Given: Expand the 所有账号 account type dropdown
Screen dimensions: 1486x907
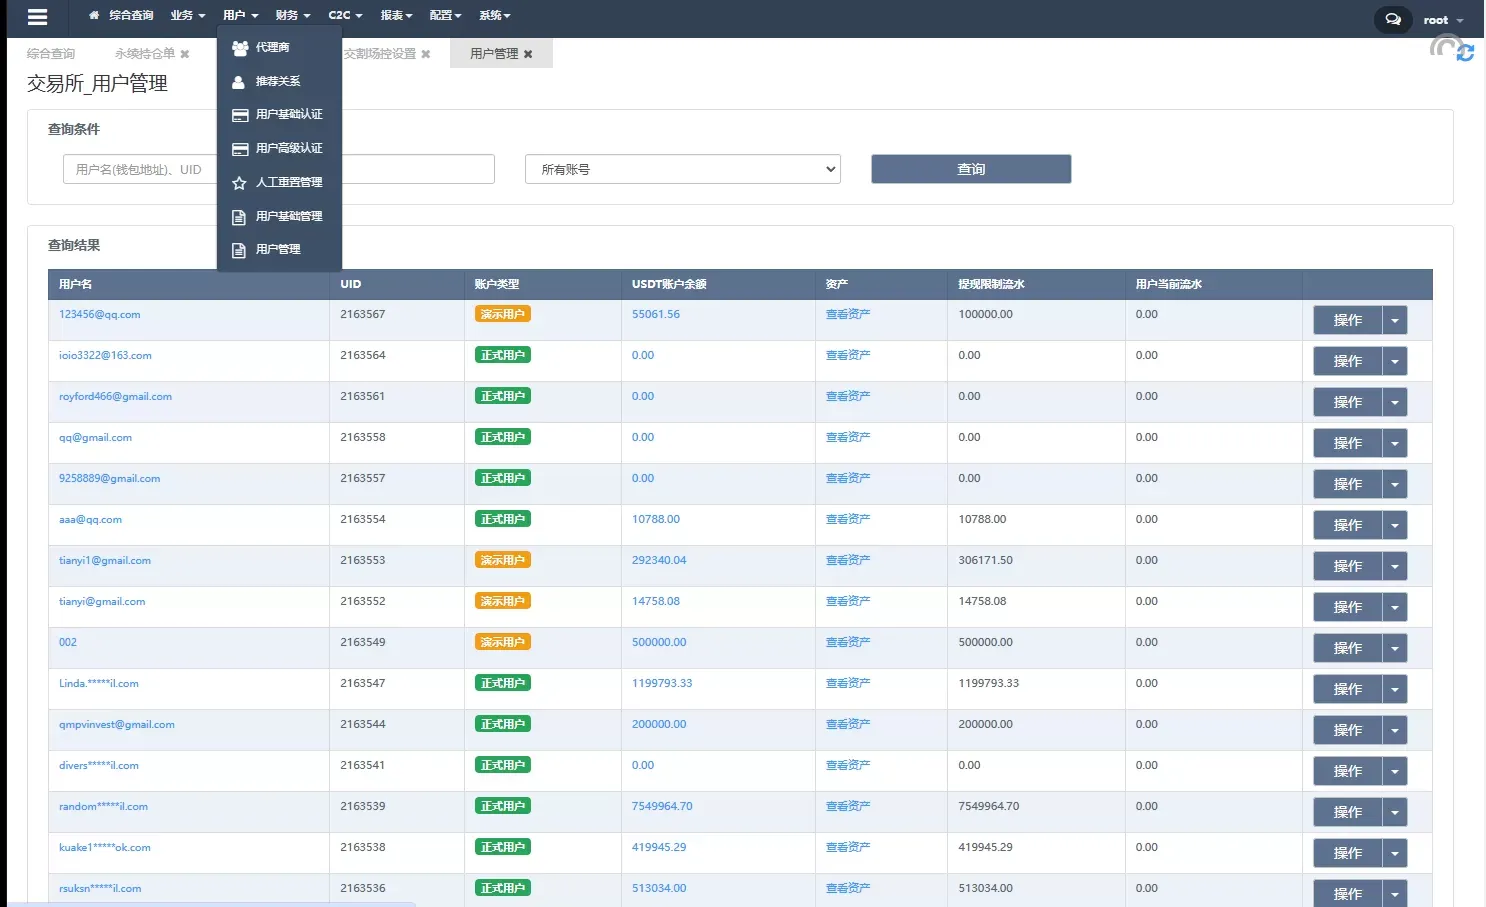Looking at the screenshot, I should click(682, 169).
